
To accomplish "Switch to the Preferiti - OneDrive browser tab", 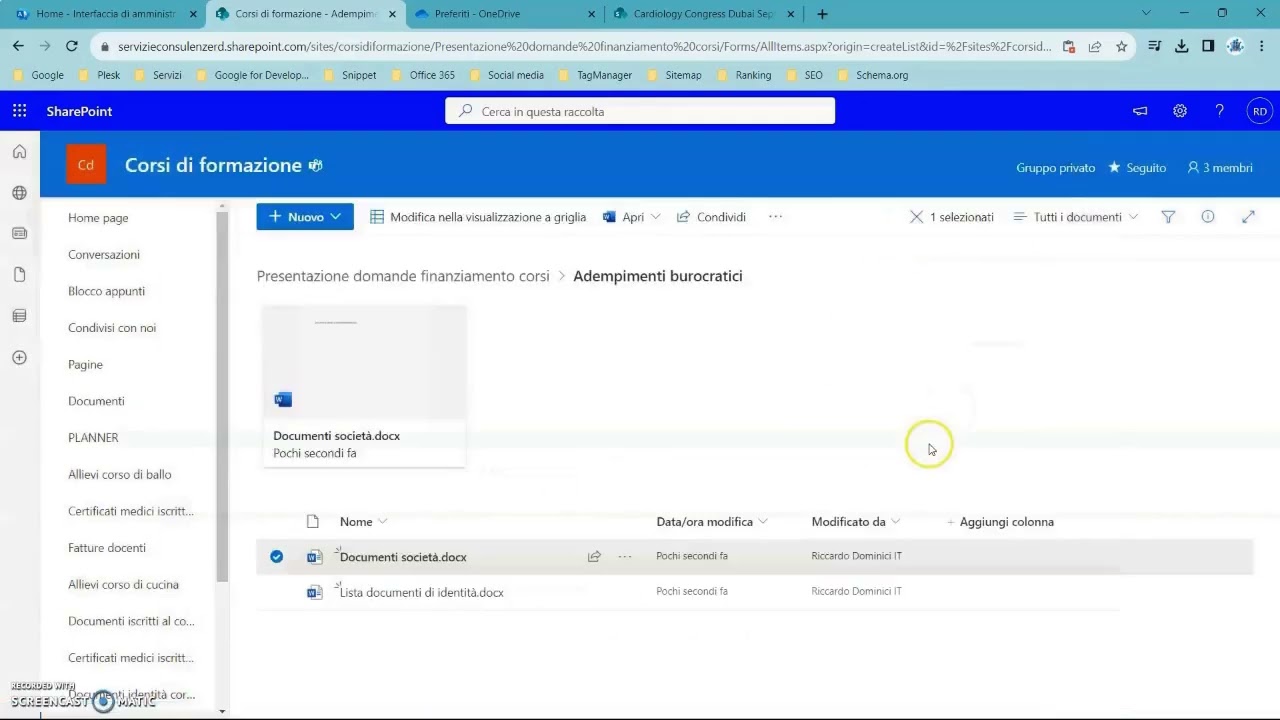I will point(503,14).
